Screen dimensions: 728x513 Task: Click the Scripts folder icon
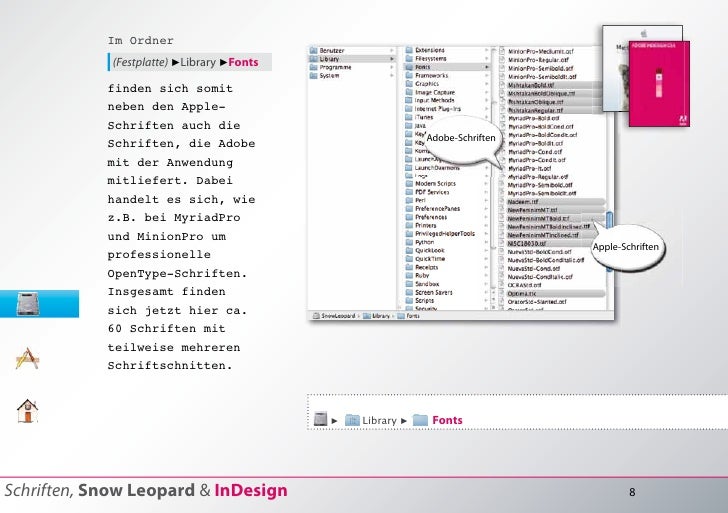pyautogui.click(x=409, y=300)
